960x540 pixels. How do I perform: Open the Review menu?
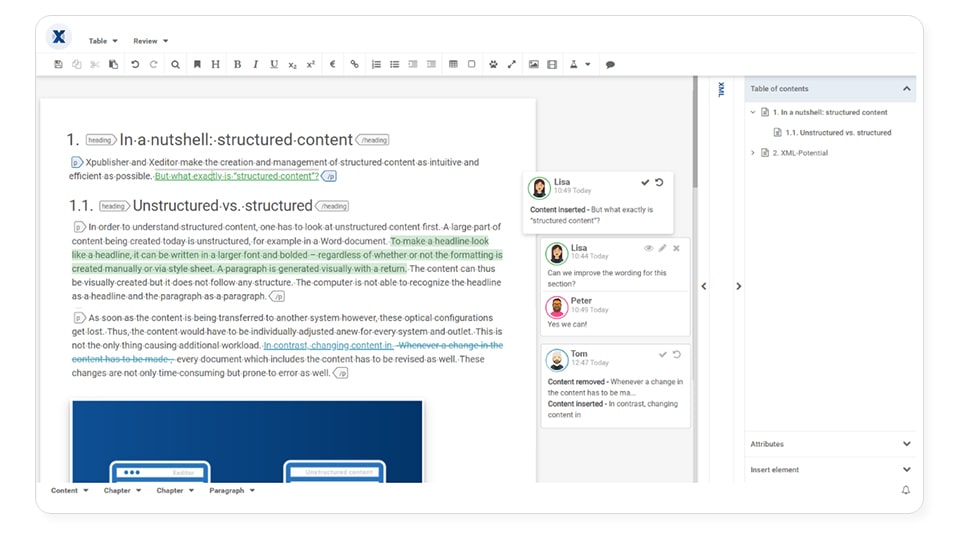click(x=151, y=41)
